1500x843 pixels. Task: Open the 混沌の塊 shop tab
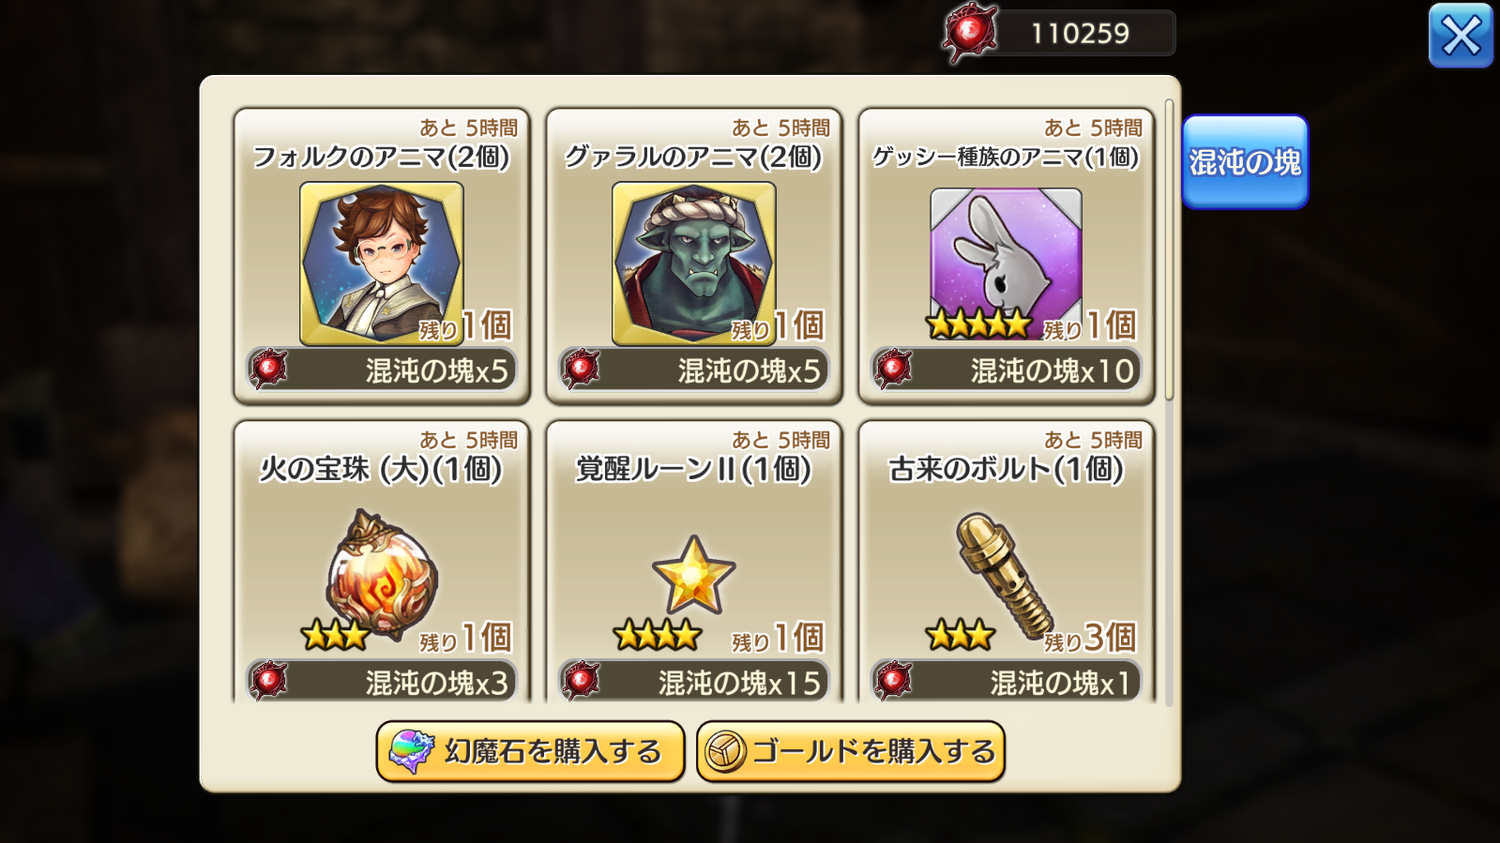[1245, 162]
